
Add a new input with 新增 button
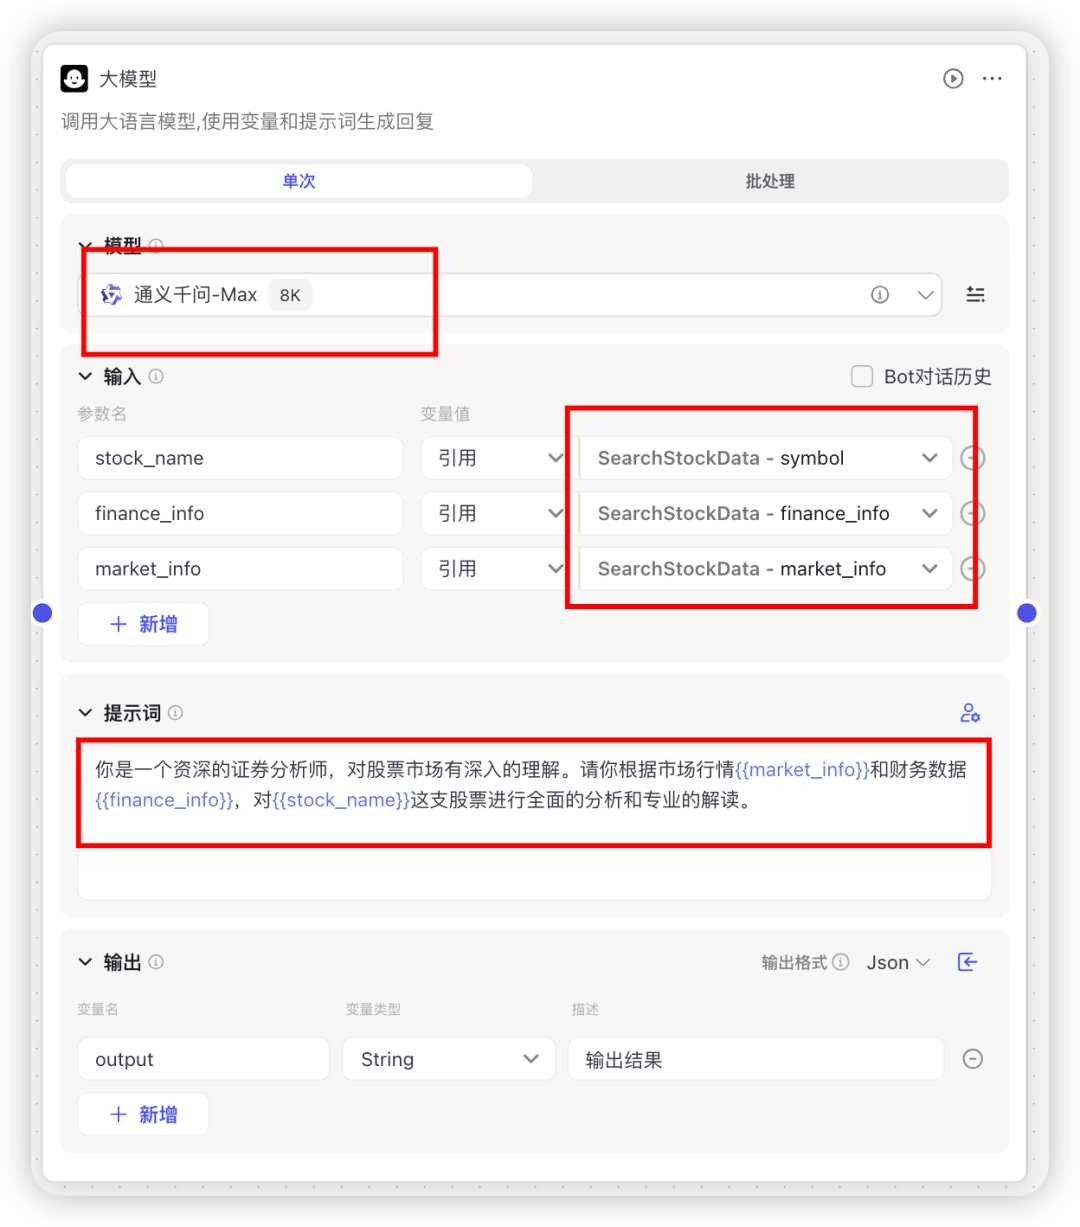point(143,624)
